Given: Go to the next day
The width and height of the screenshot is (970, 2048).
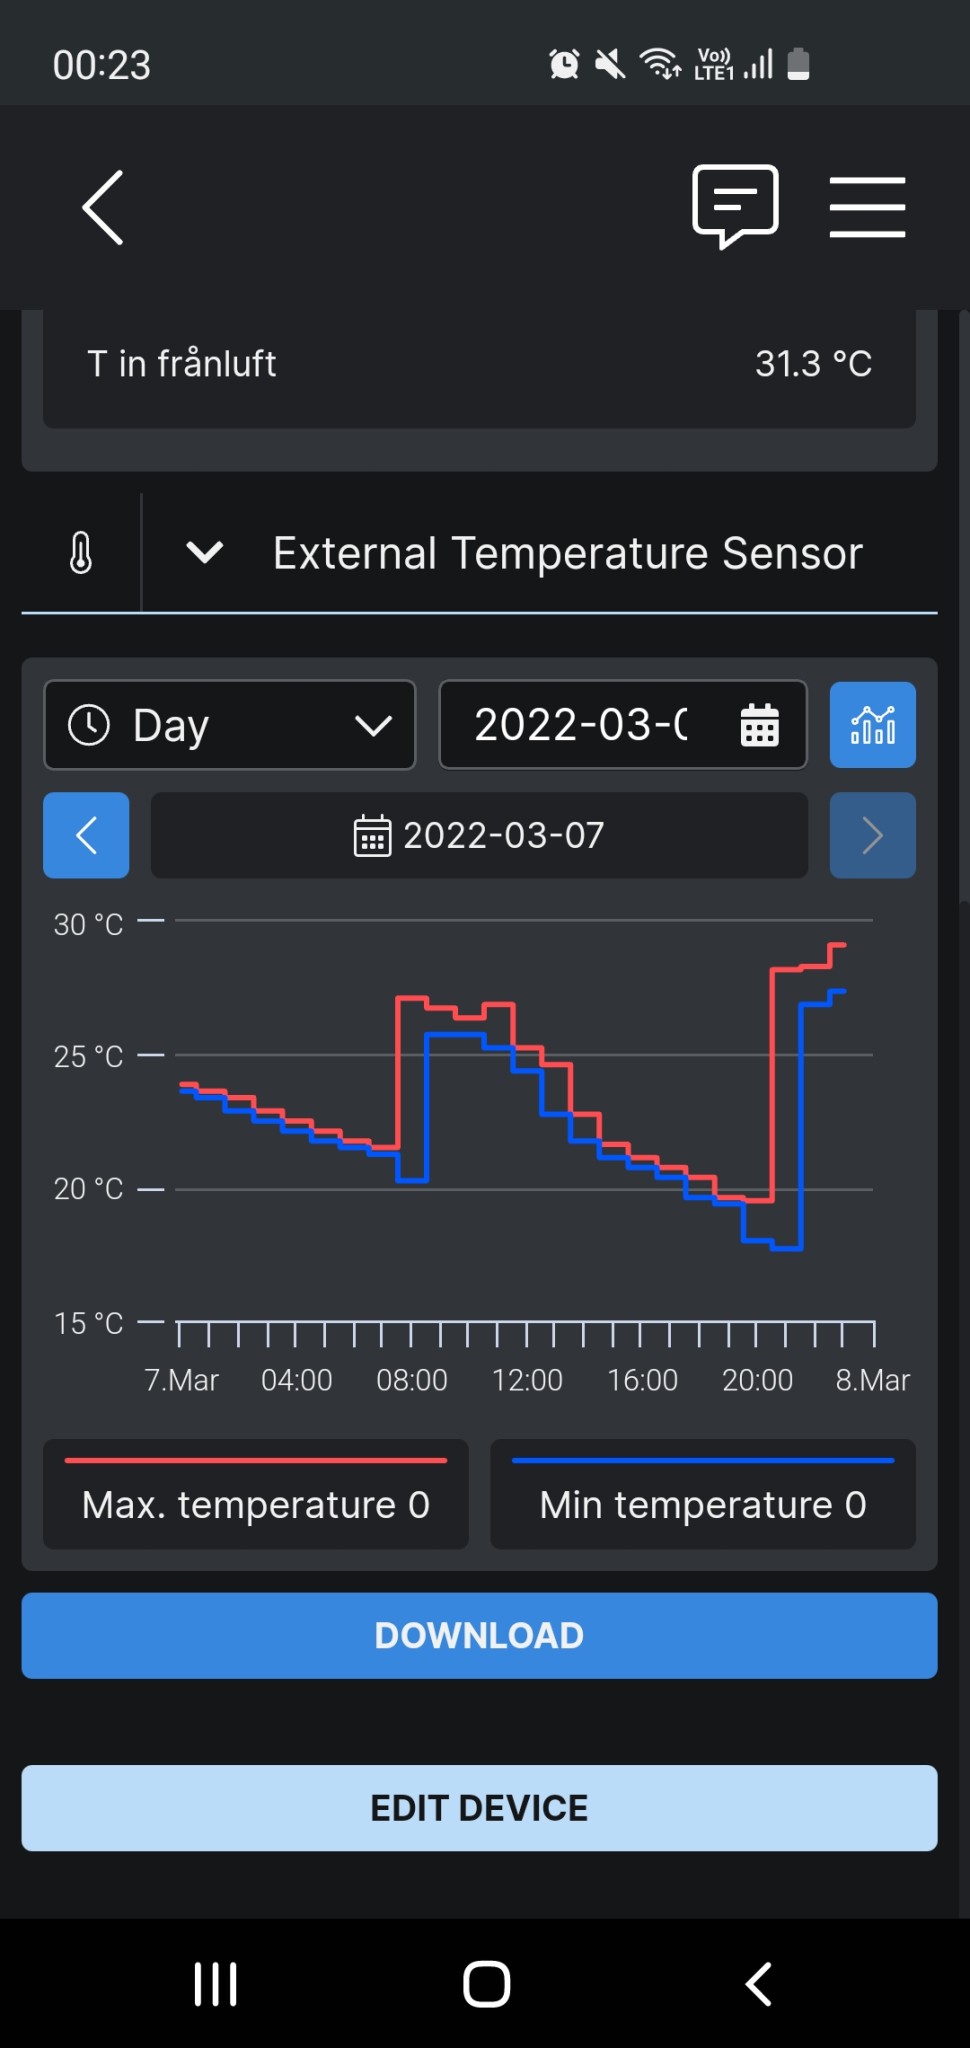Looking at the screenshot, I should (872, 835).
